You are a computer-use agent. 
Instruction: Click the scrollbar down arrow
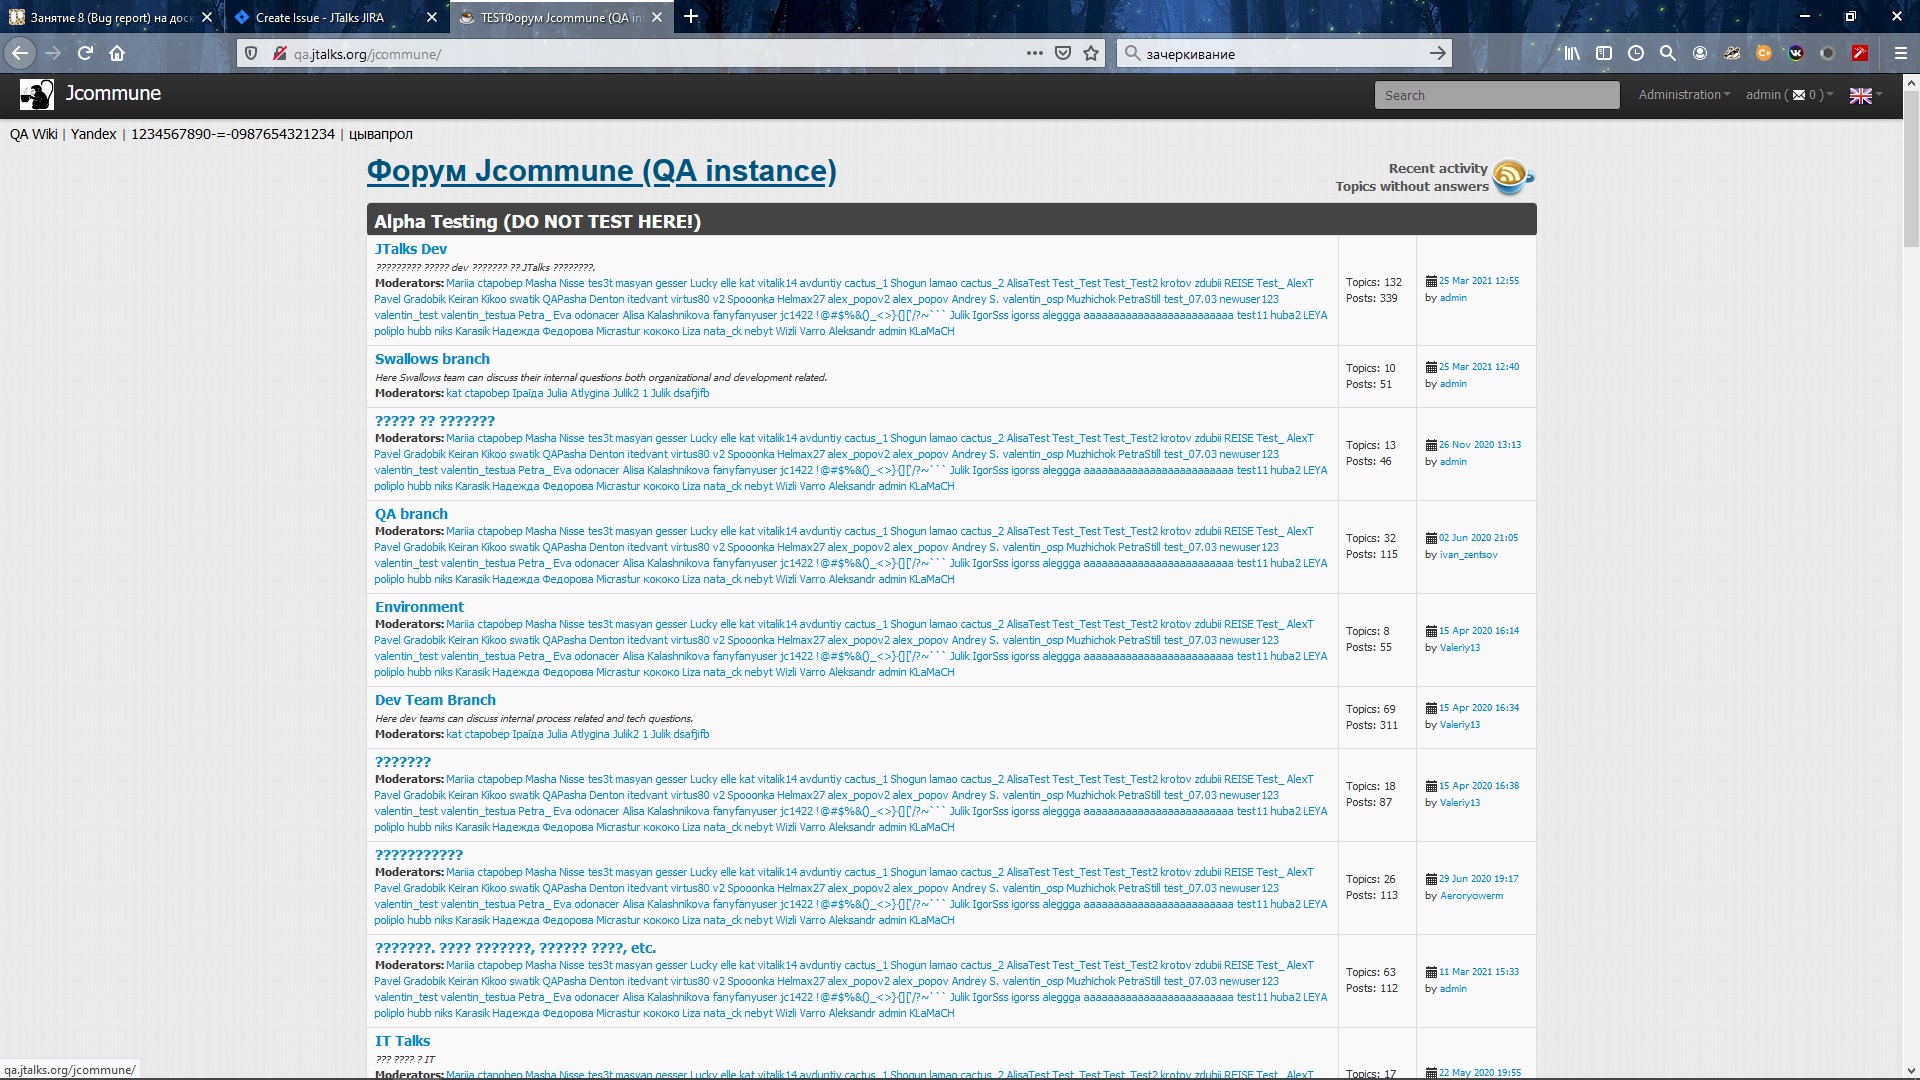pos(1911,1071)
